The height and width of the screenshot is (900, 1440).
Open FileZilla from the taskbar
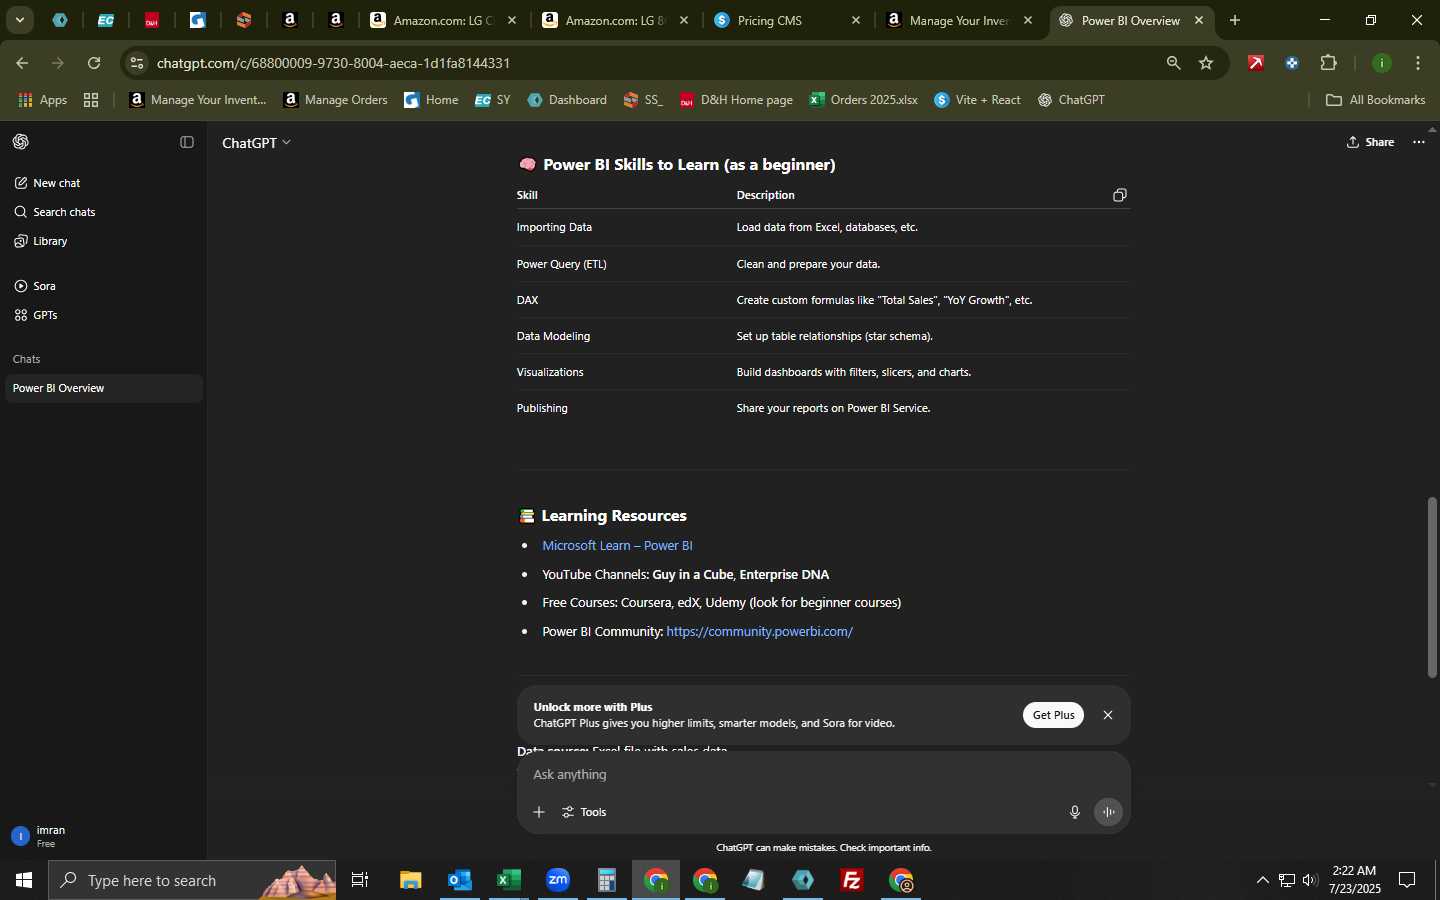click(852, 880)
